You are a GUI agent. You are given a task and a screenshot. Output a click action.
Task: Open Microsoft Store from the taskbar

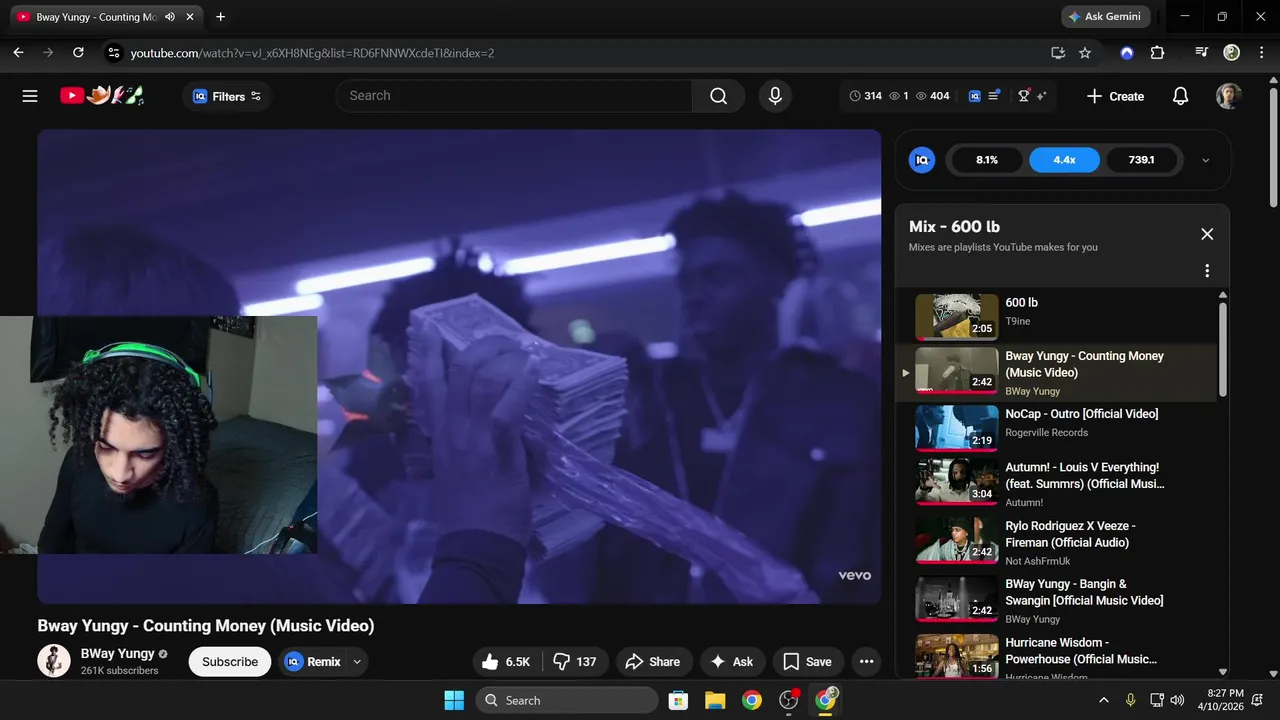point(678,700)
